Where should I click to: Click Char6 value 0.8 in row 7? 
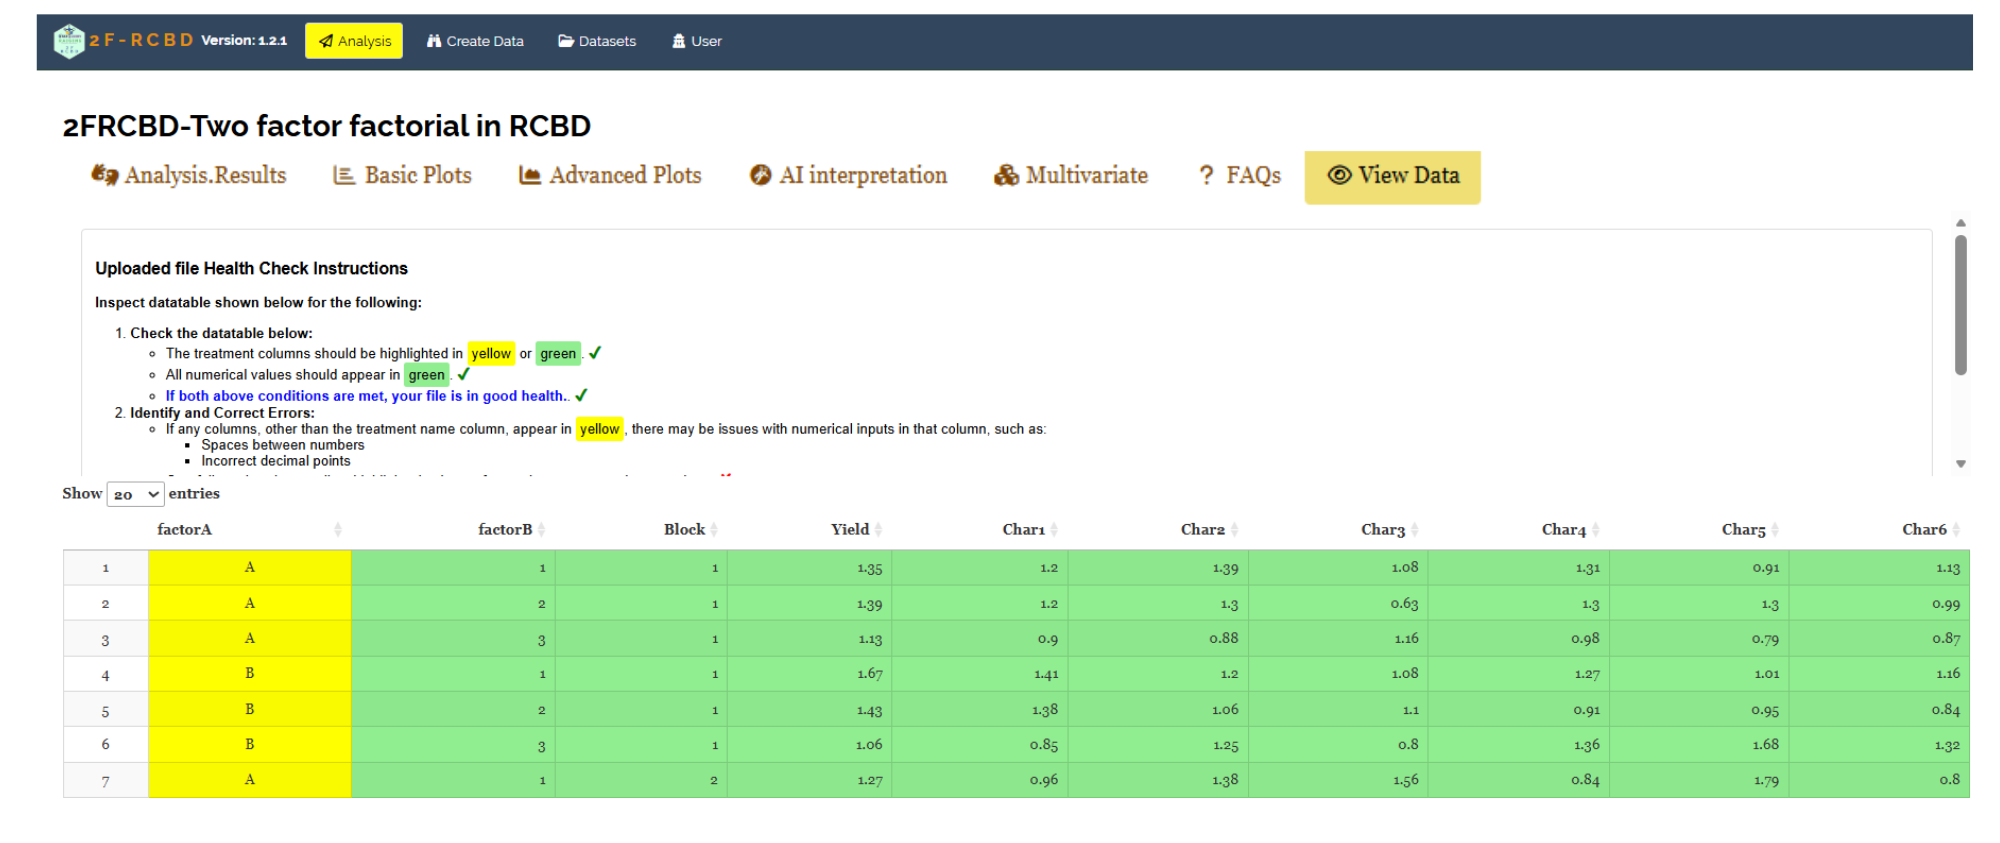pyautogui.click(x=1950, y=780)
